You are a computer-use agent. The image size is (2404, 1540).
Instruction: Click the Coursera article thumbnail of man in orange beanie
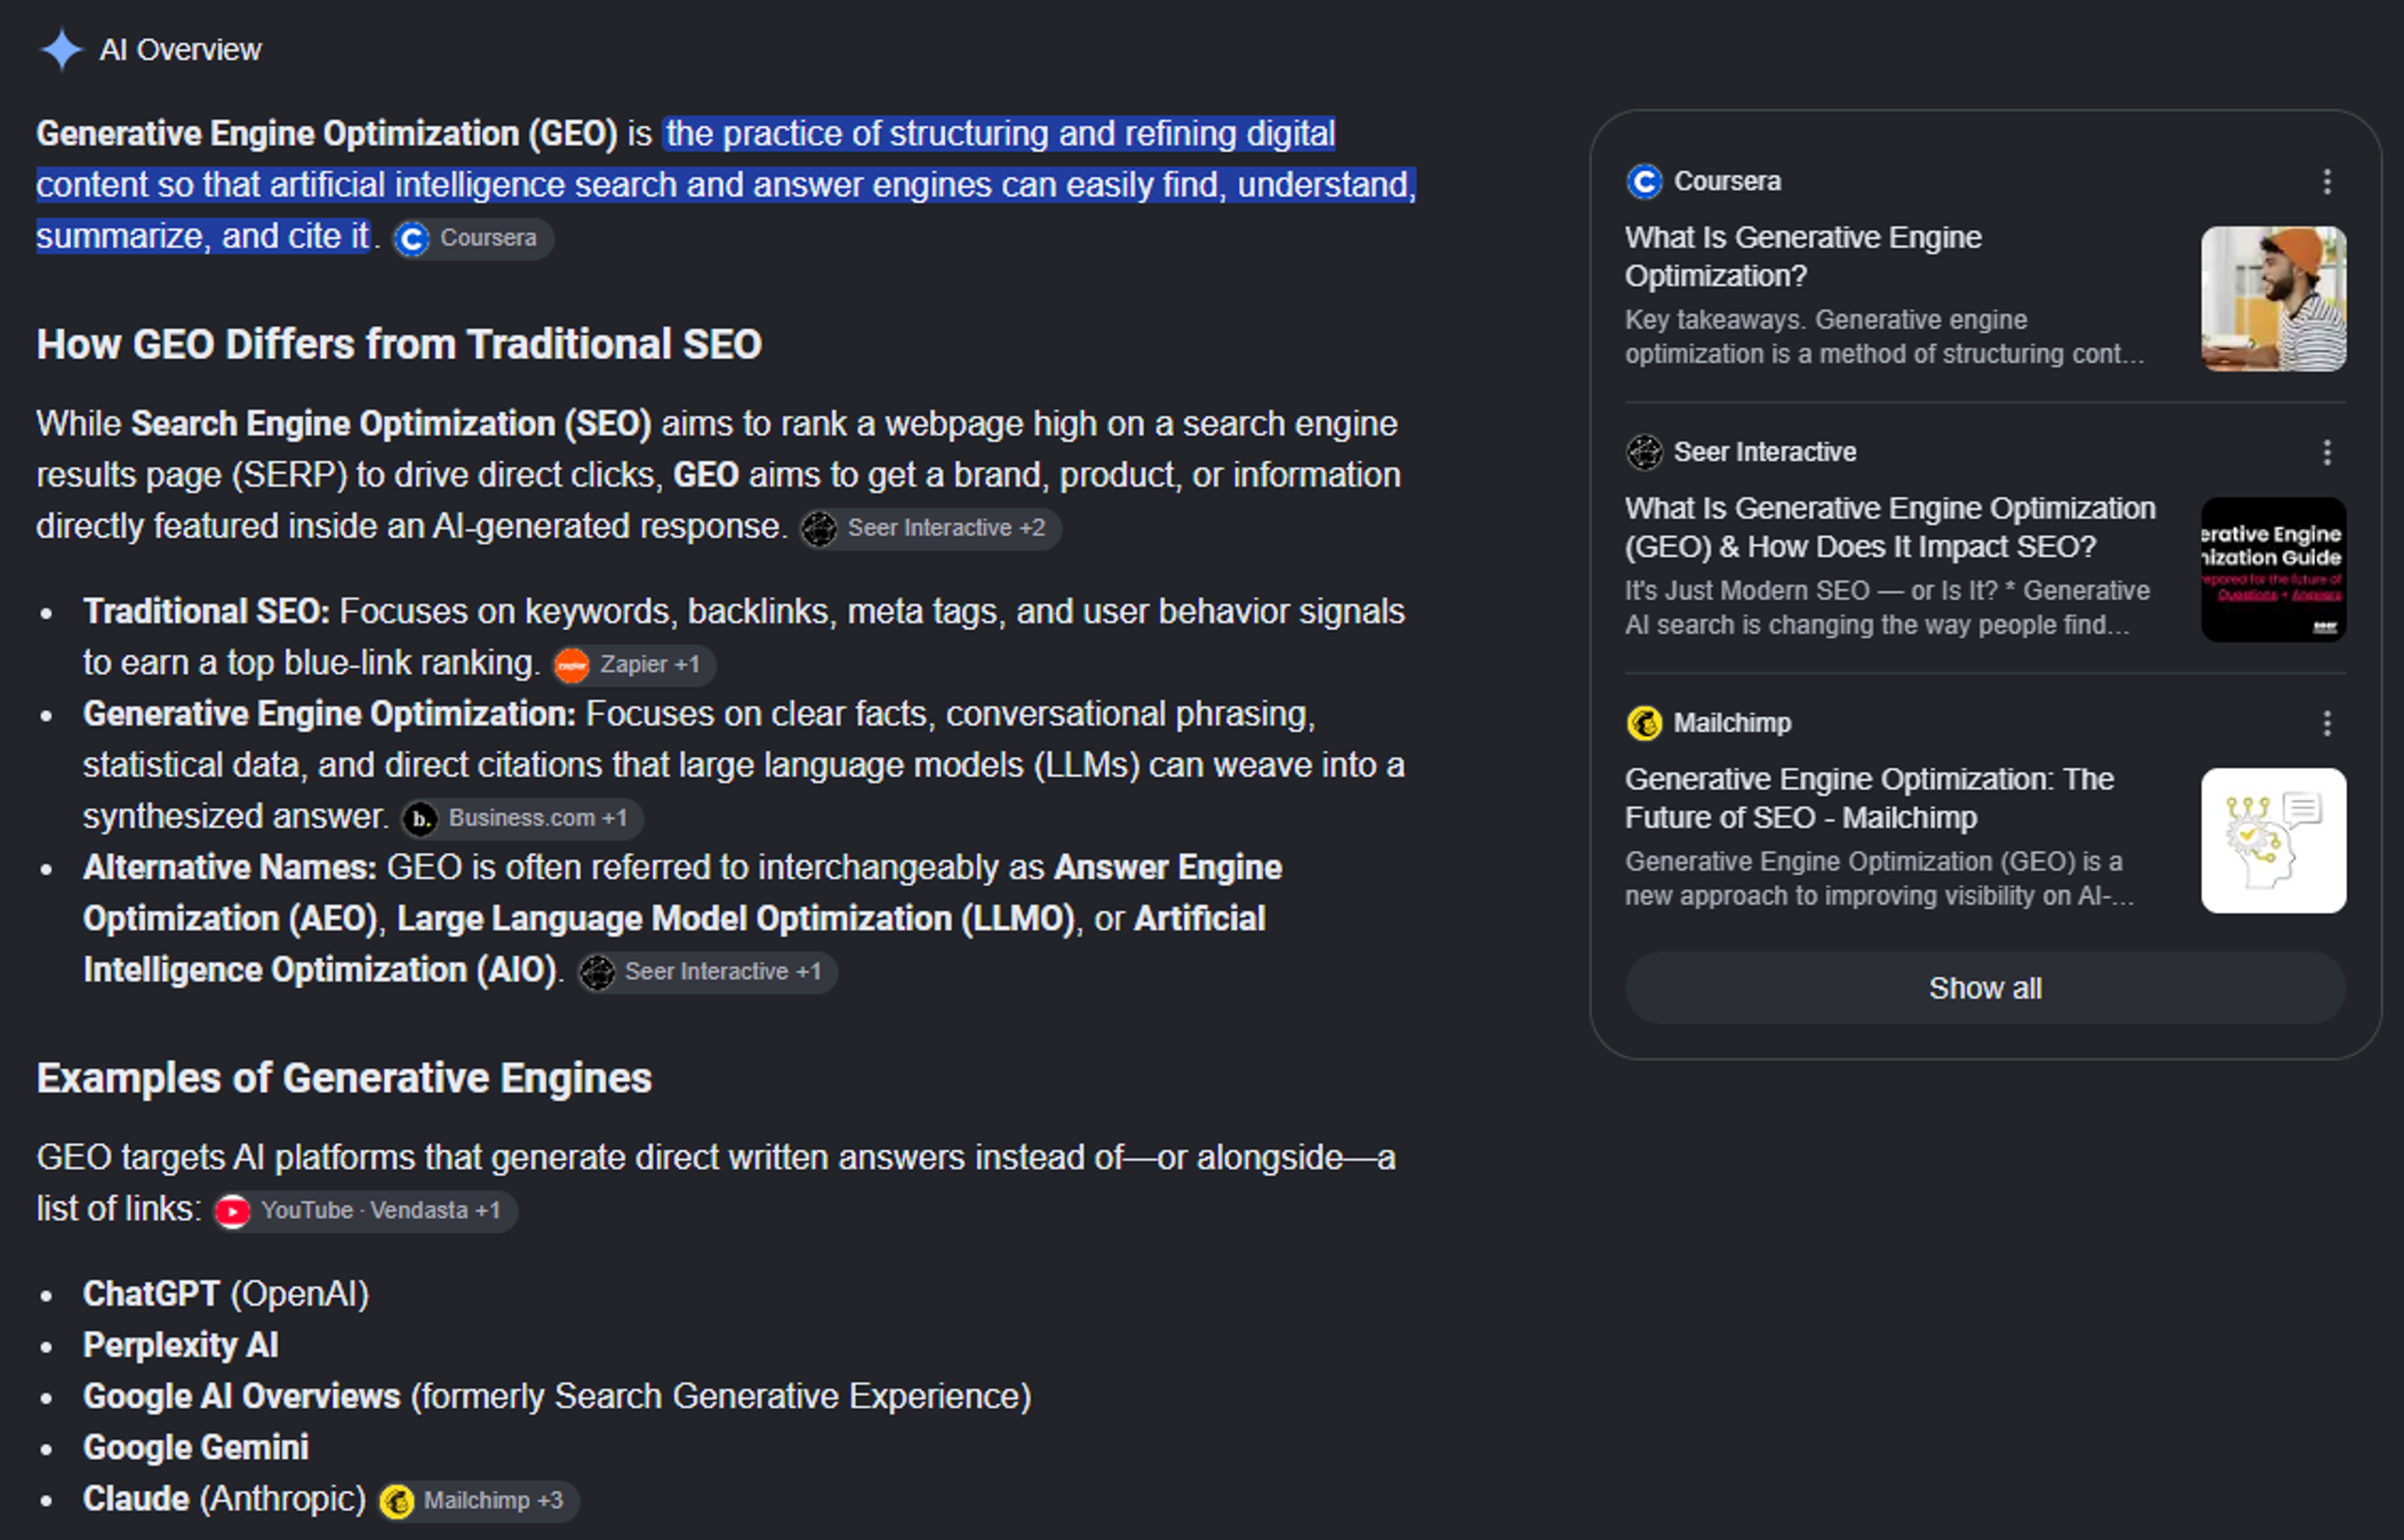click(2273, 299)
